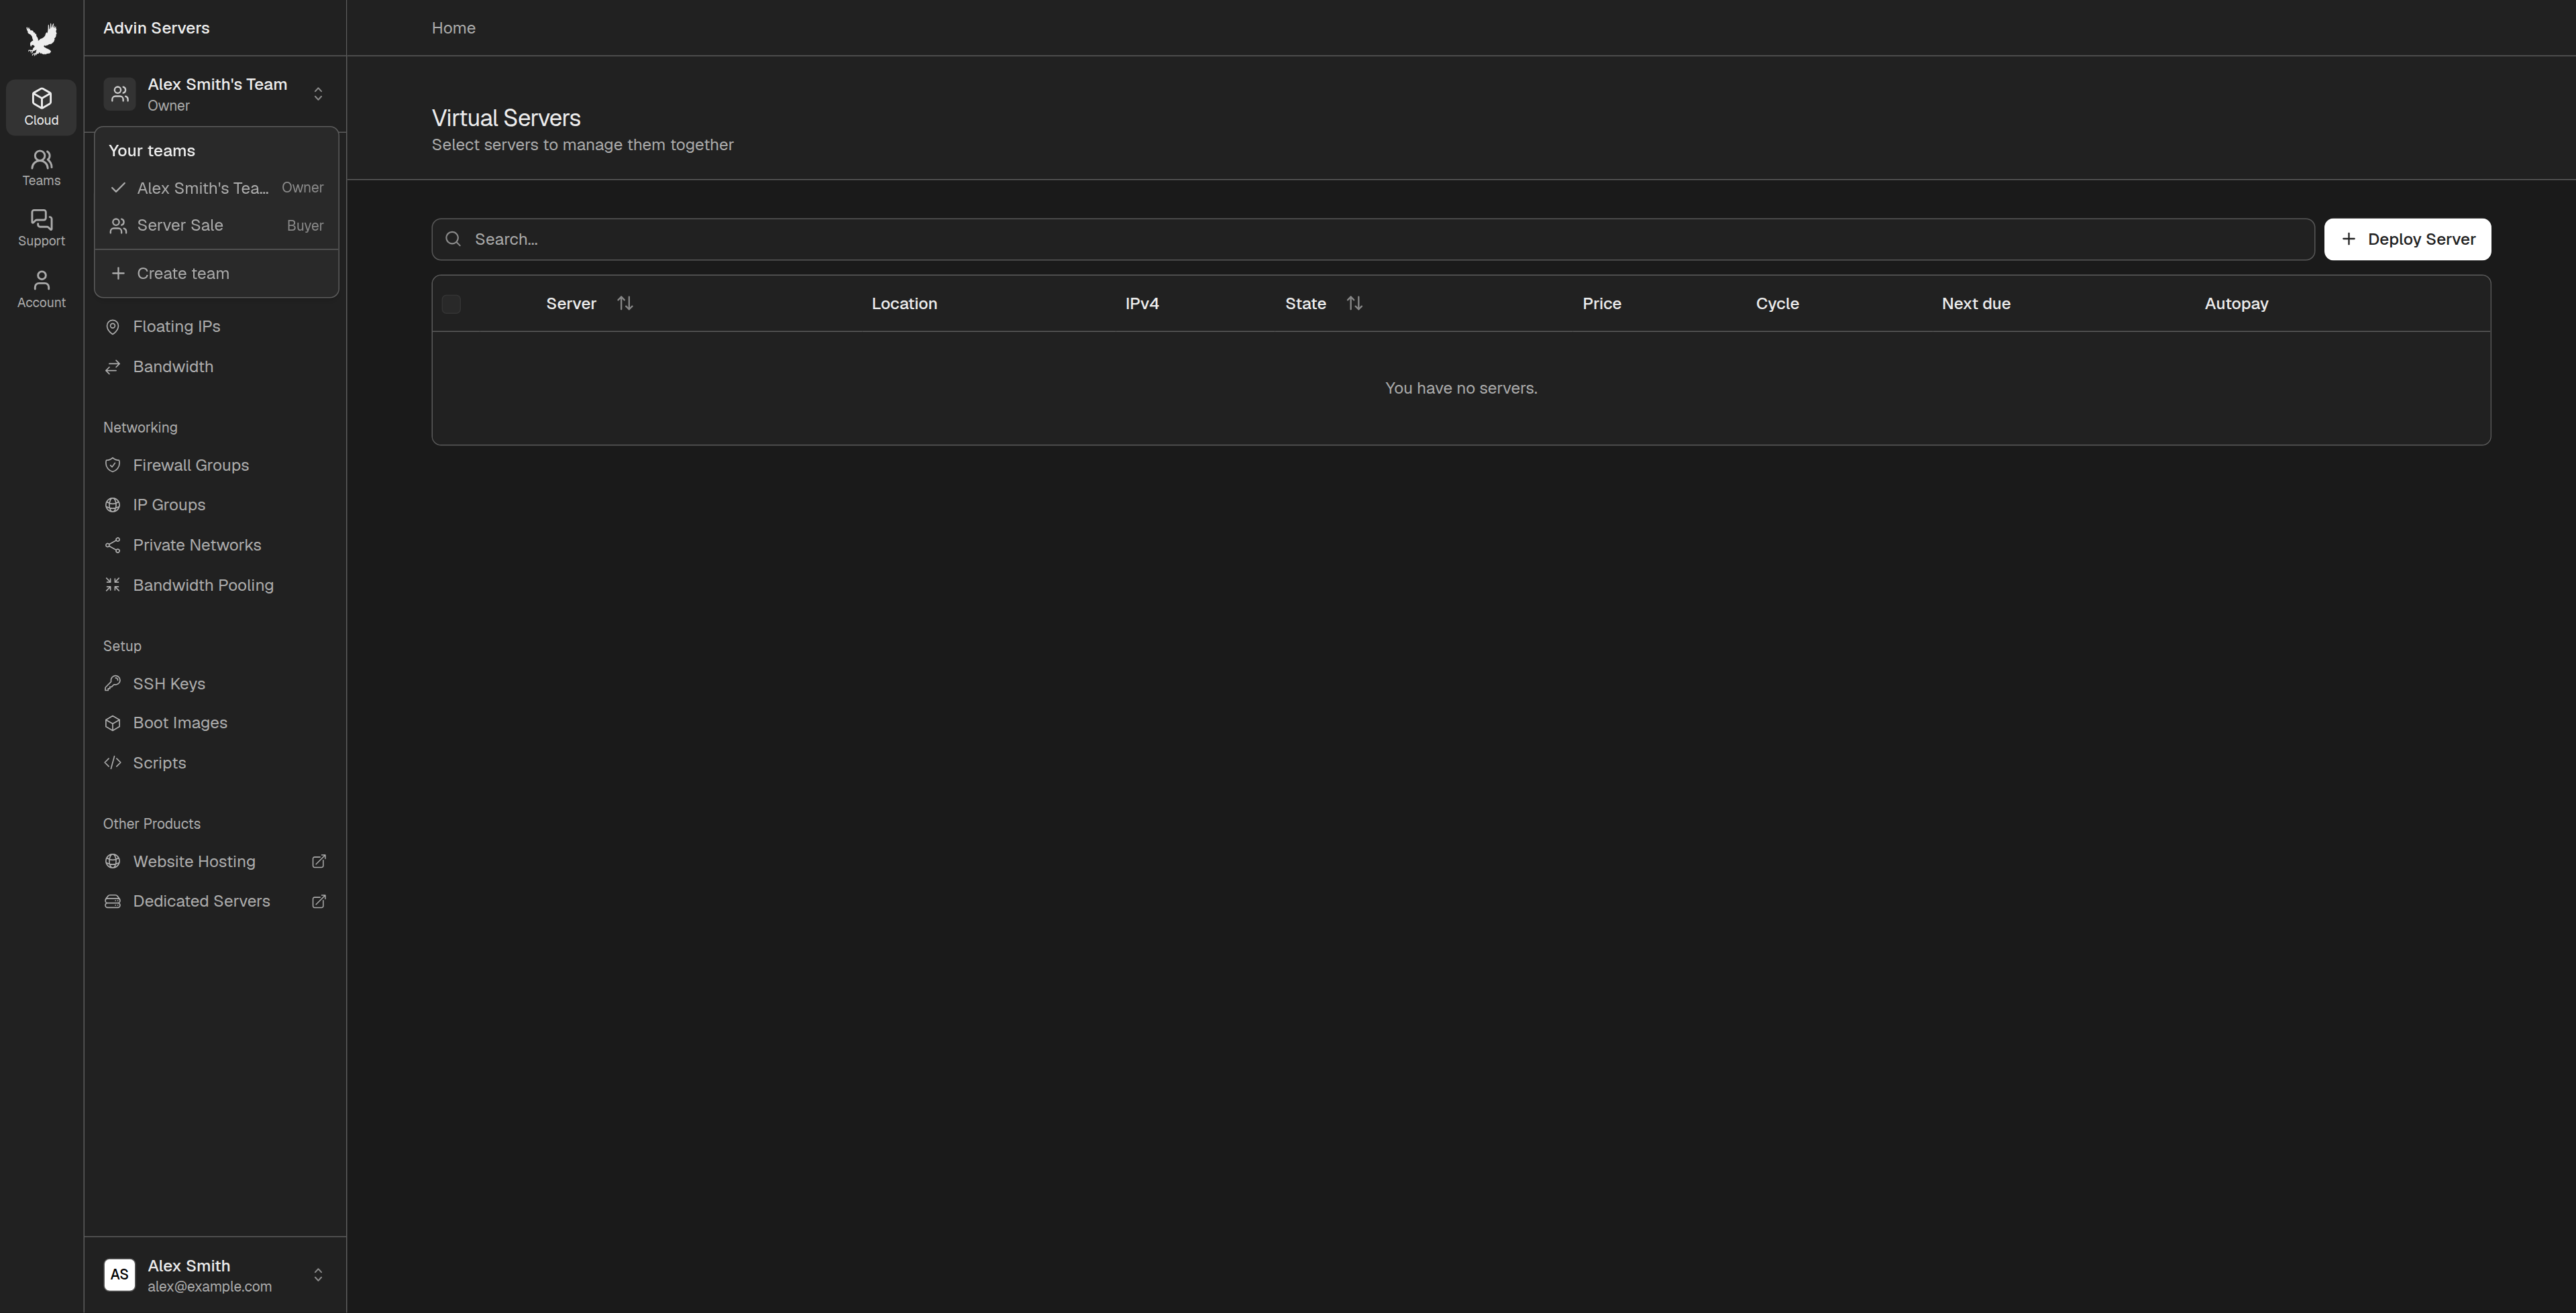Click the plus icon beside Create team
The image size is (2576, 1313).
(118, 273)
